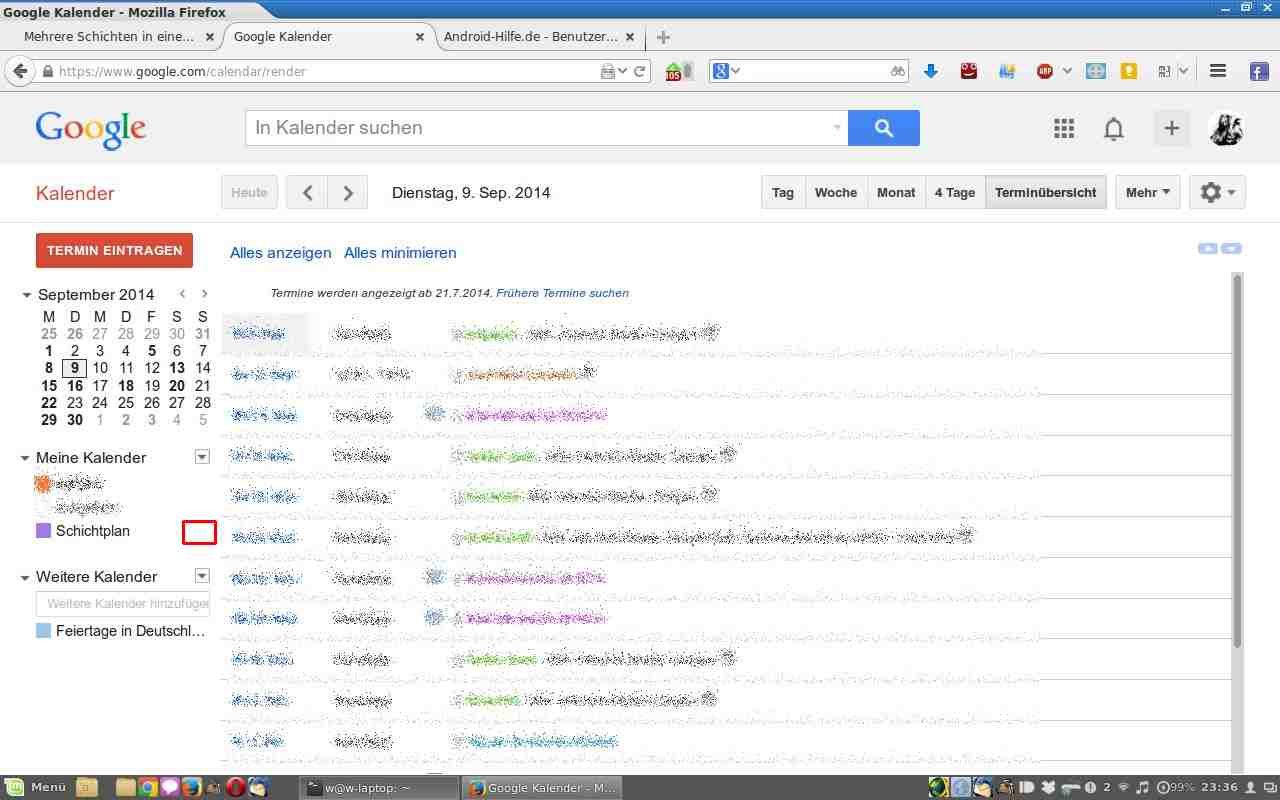Viewport: 1280px width, 800px height.
Task: Click the scroll-down agenda arrow button
Action: pyautogui.click(x=1232, y=248)
